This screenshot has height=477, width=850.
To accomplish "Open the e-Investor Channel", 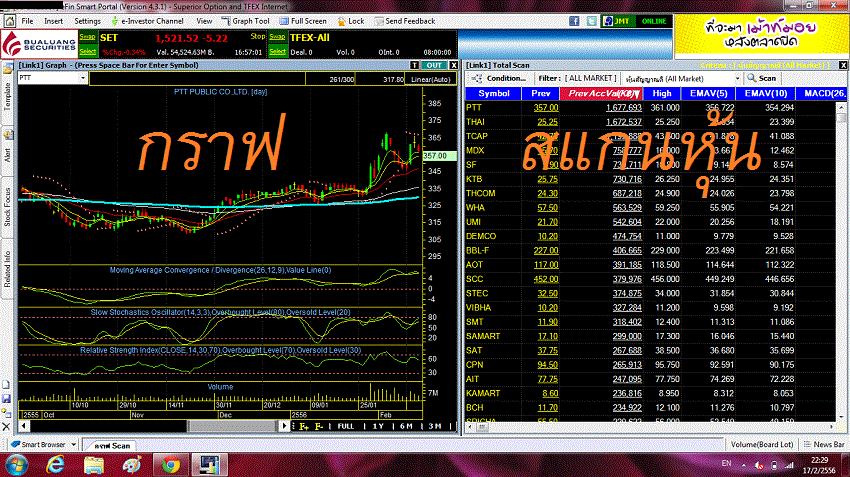I will tap(147, 21).
